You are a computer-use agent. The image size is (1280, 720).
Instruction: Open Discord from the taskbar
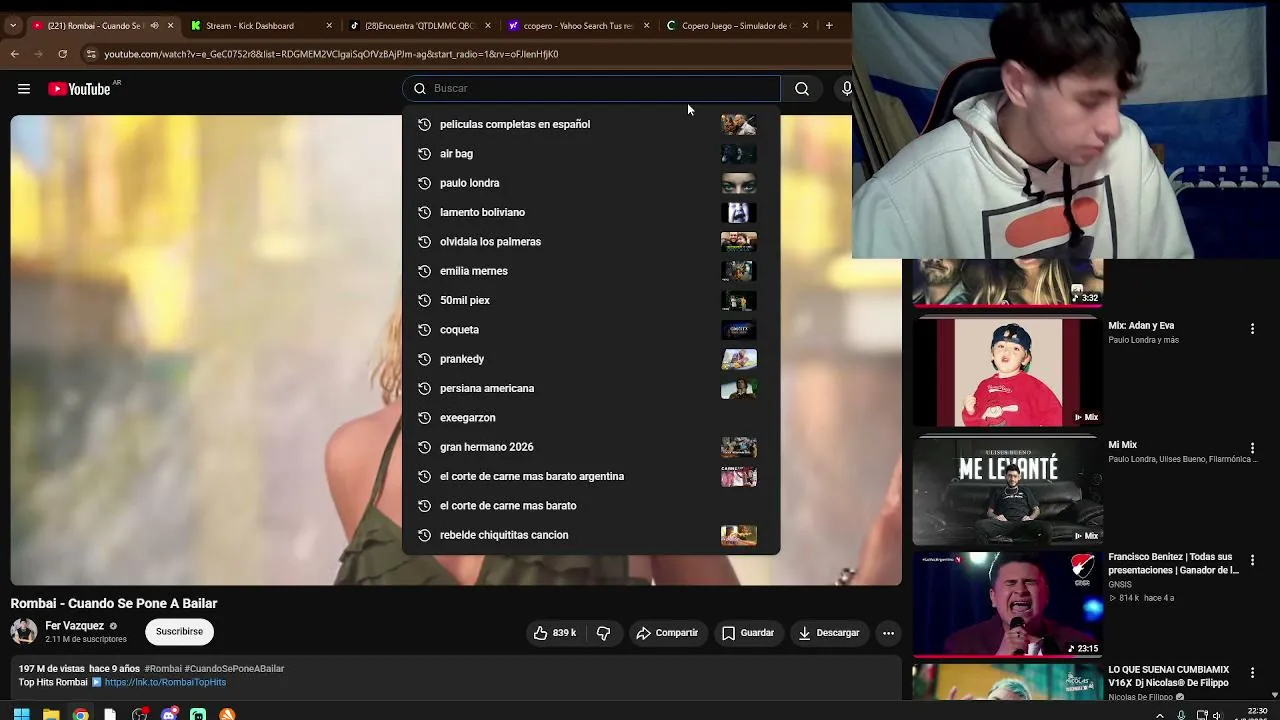tap(169, 714)
